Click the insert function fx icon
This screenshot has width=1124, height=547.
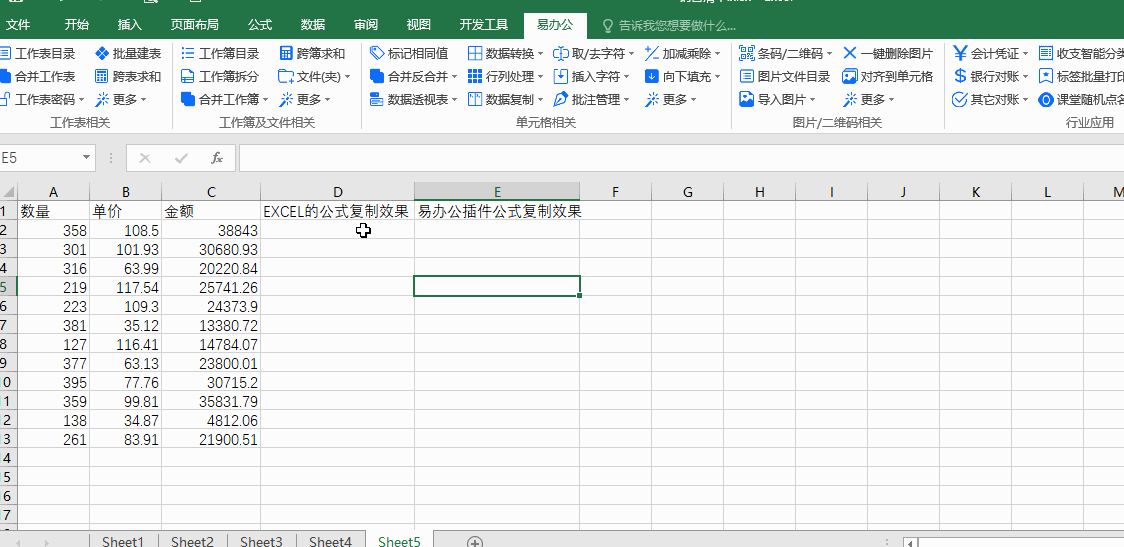pos(216,158)
